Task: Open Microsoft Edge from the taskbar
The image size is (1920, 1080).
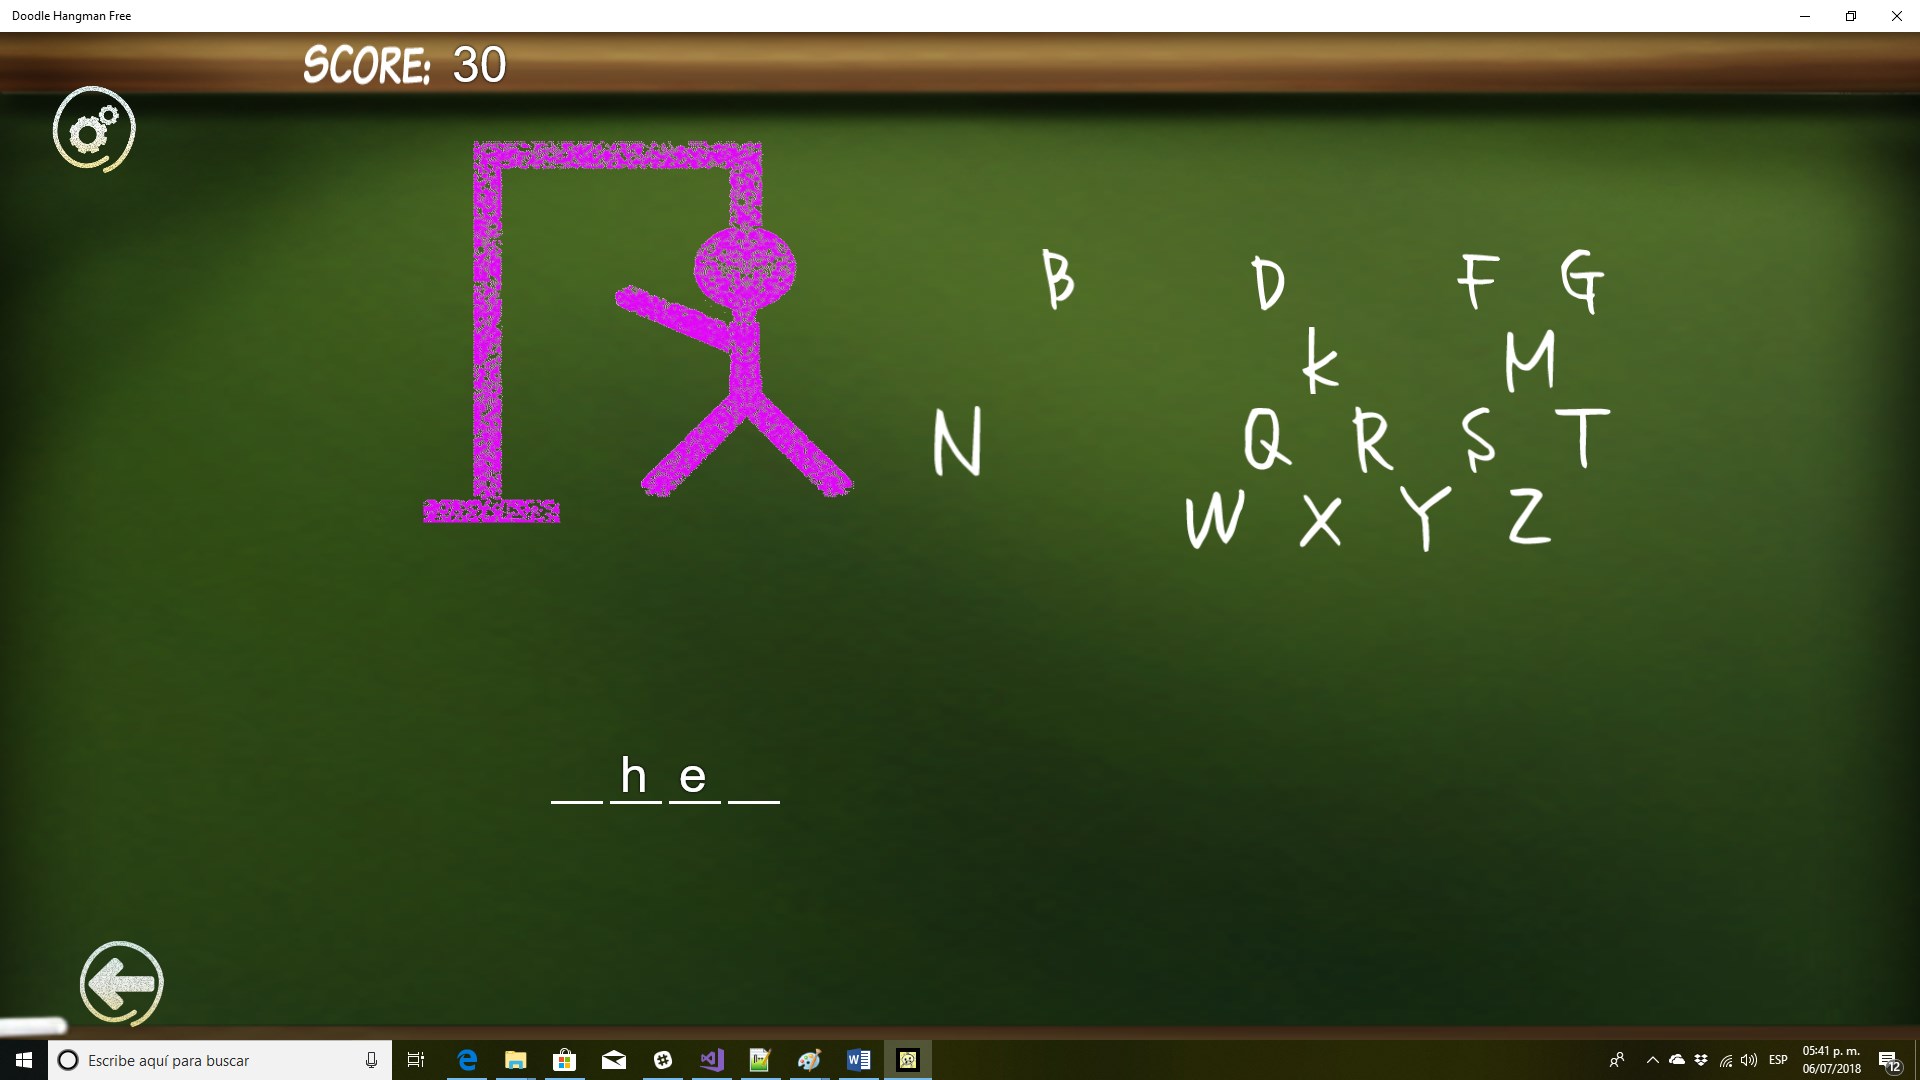Action: [467, 1060]
